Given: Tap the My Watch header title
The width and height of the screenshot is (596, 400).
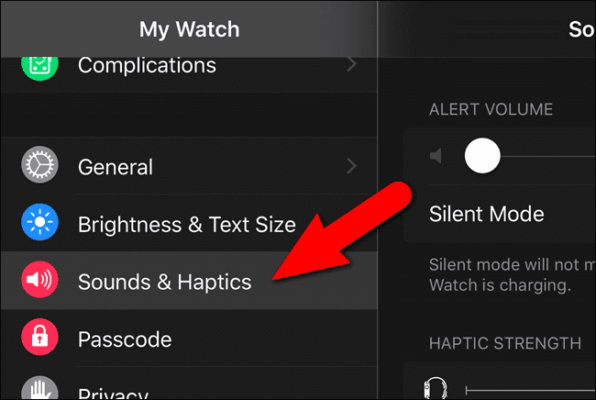Looking at the screenshot, I should click(x=189, y=29).
